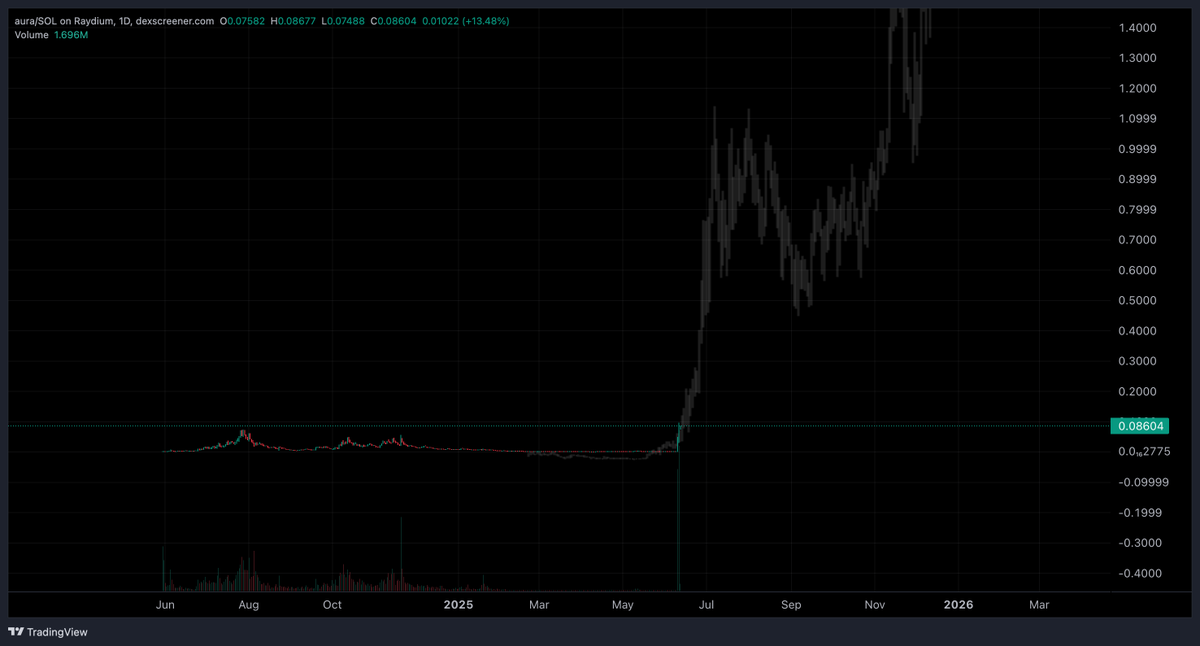Viewport: 1200px width, 646px height.
Task: Click the Nov label on time axis
Action: click(875, 605)
